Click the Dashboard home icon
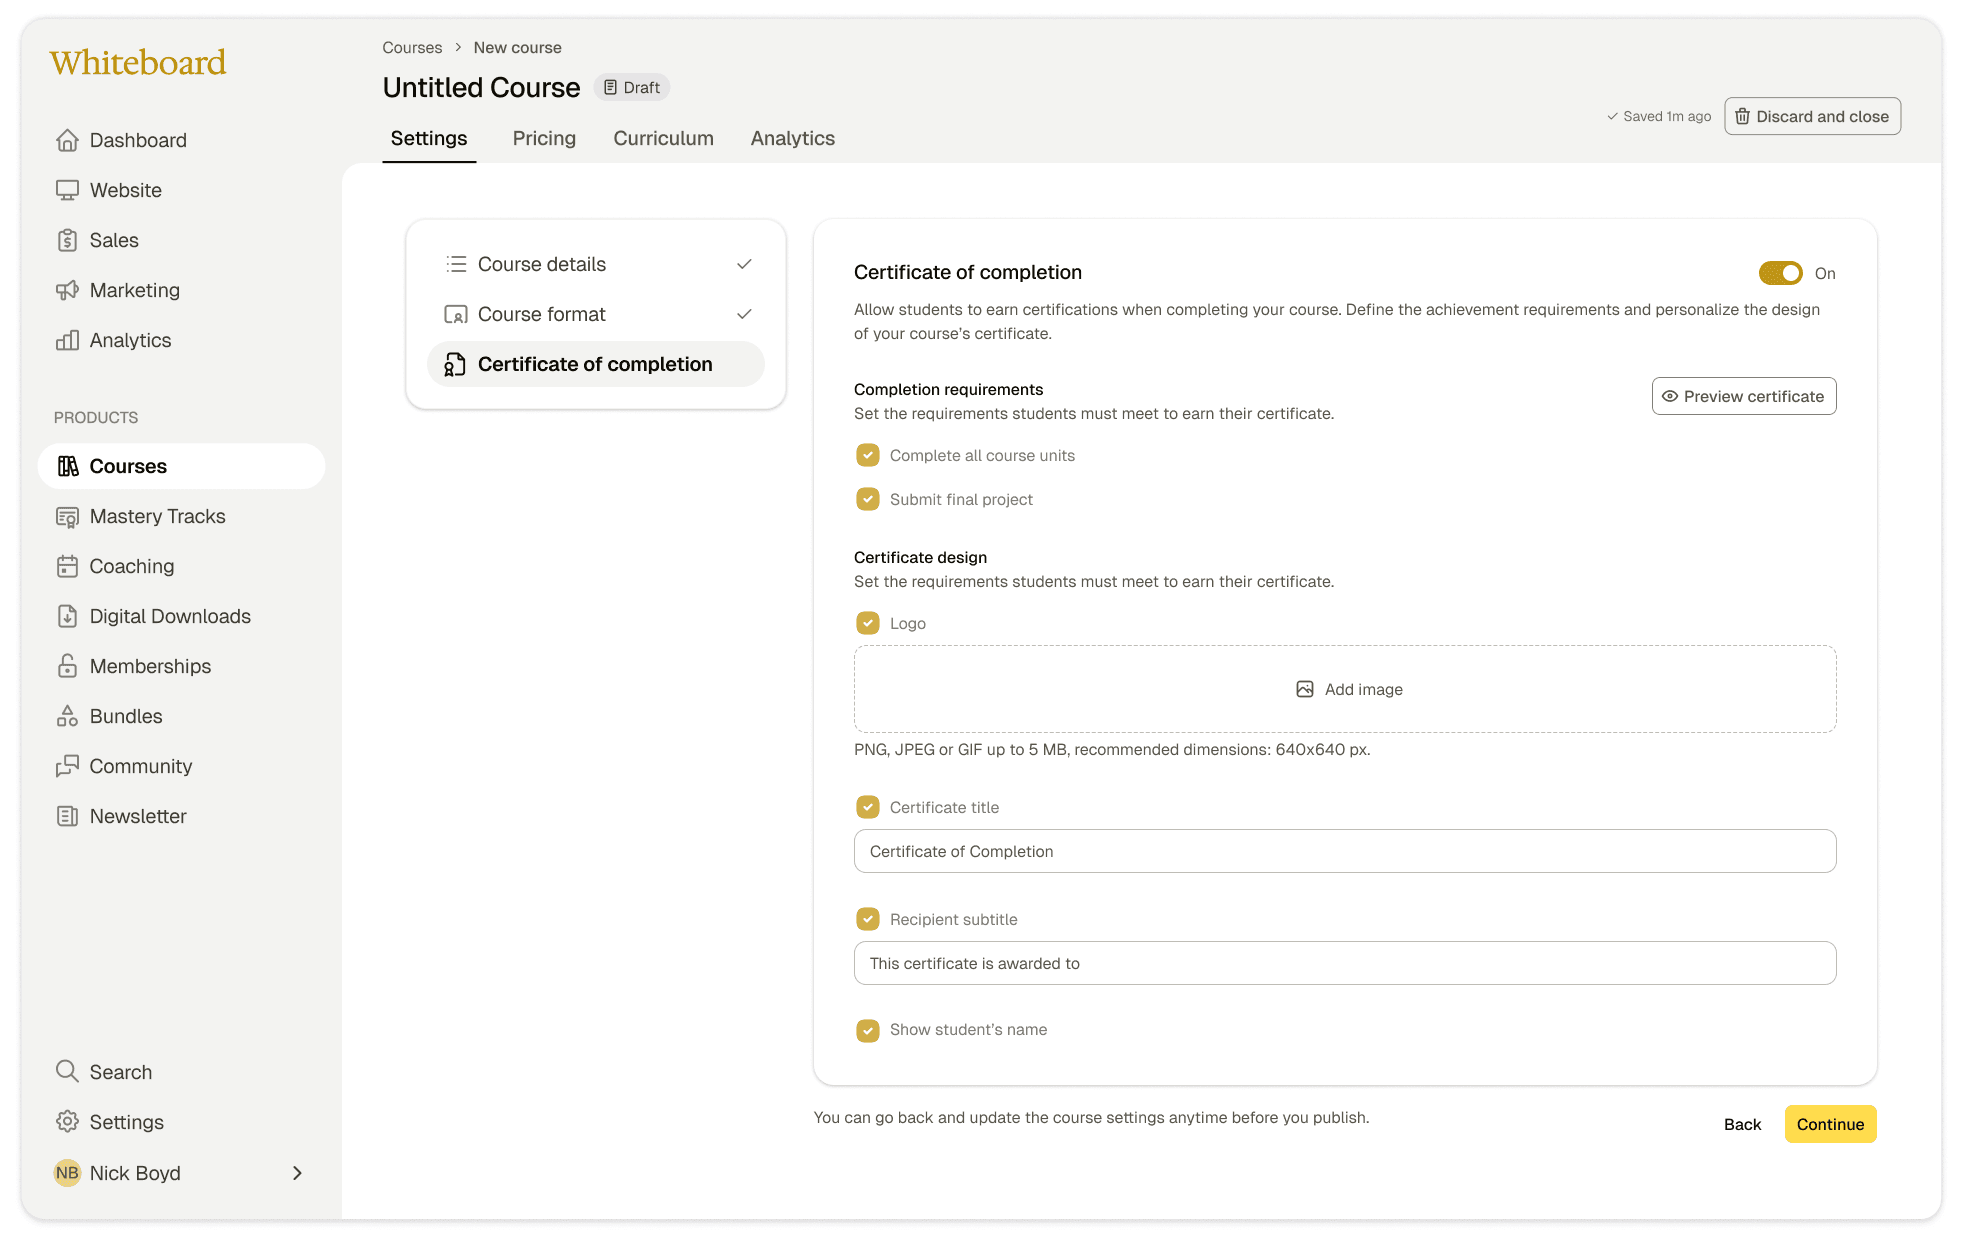This screenshot has height=1238, width=1961. pos(67,140)
